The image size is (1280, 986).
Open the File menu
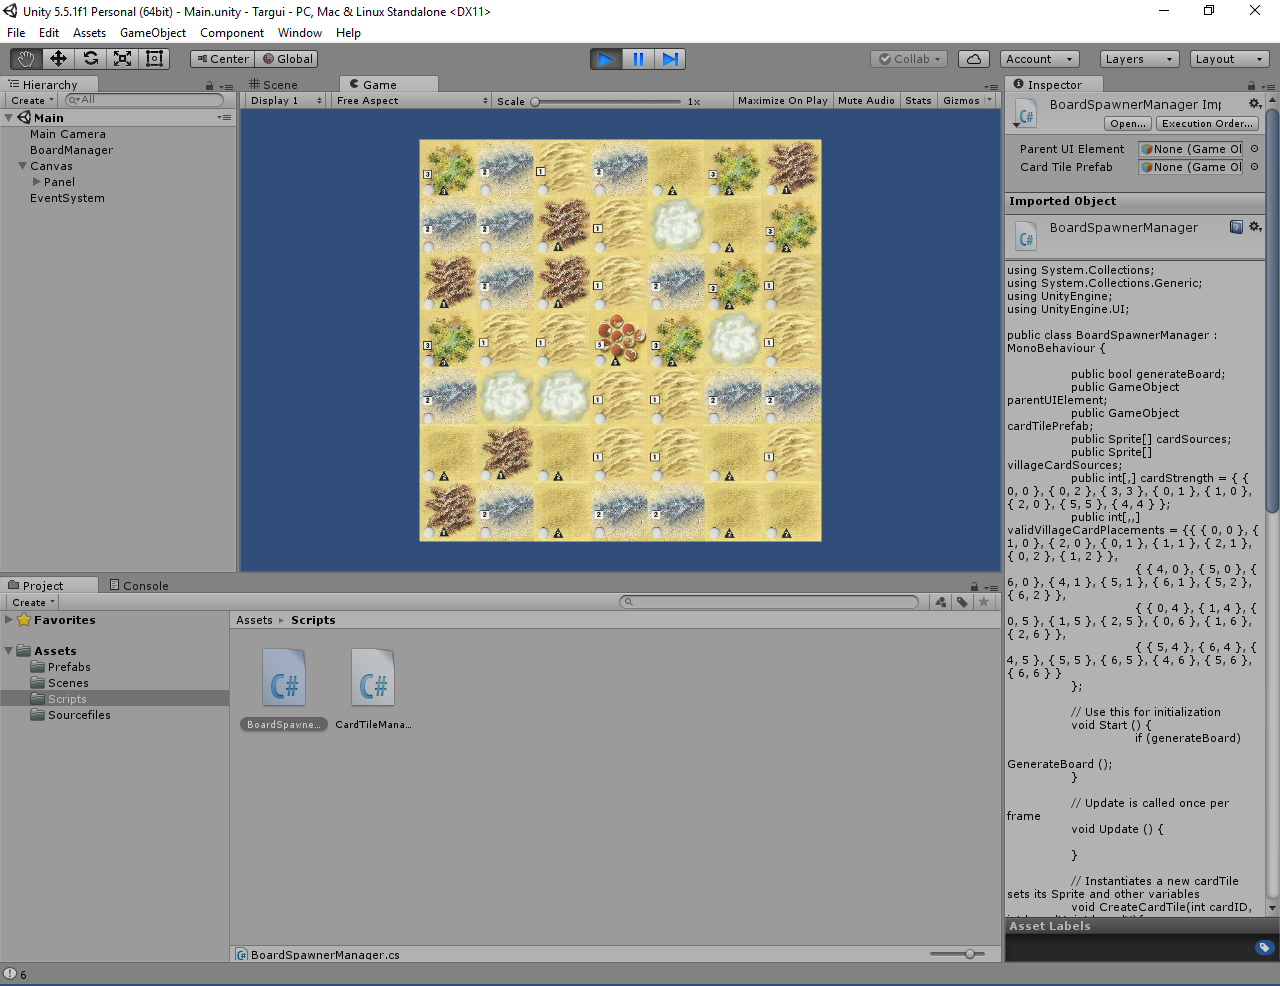pyautogui.click(x=16, y=33)
